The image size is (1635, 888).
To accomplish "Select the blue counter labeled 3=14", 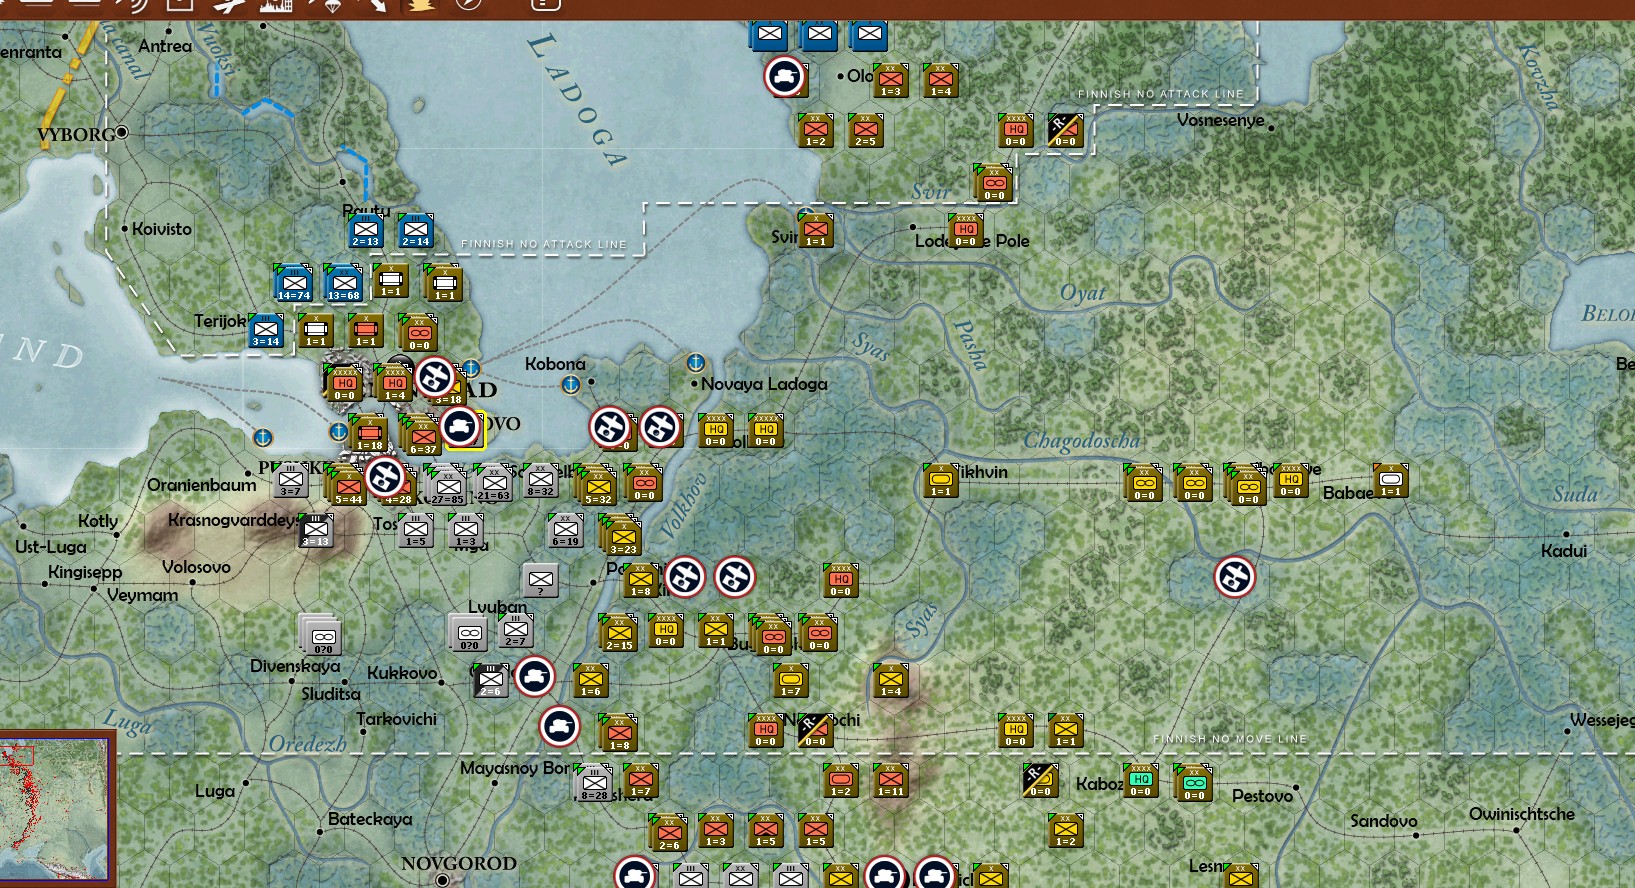I will coord(266,331).
